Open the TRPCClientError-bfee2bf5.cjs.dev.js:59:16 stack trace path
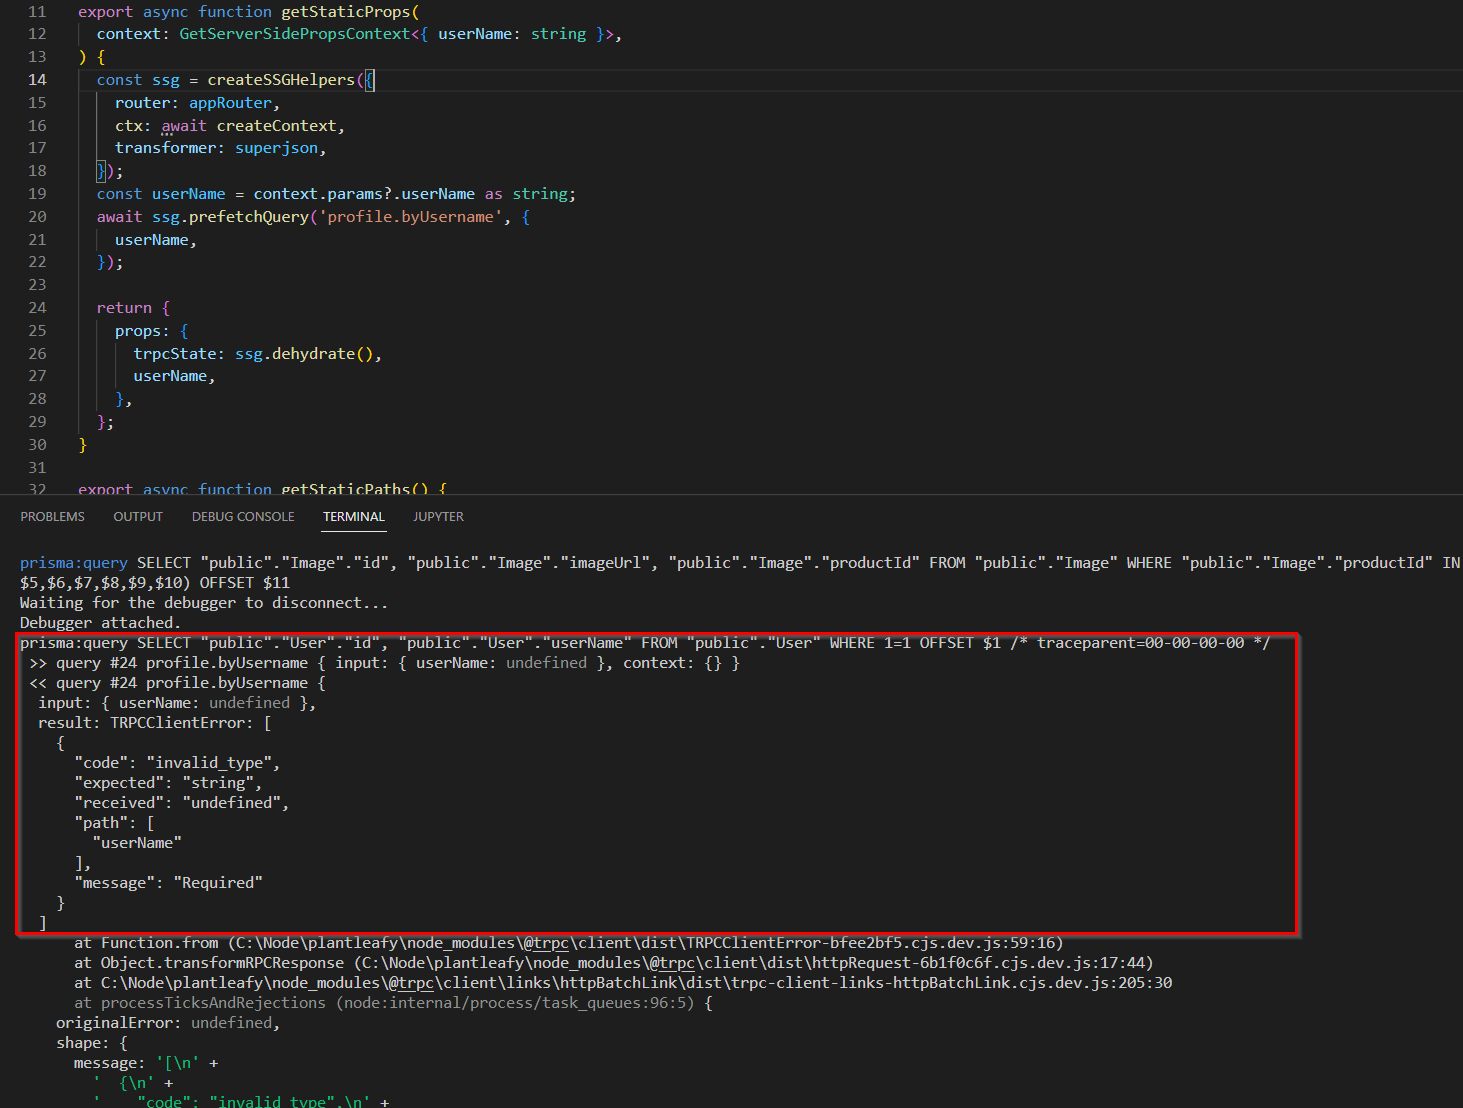 645,943
